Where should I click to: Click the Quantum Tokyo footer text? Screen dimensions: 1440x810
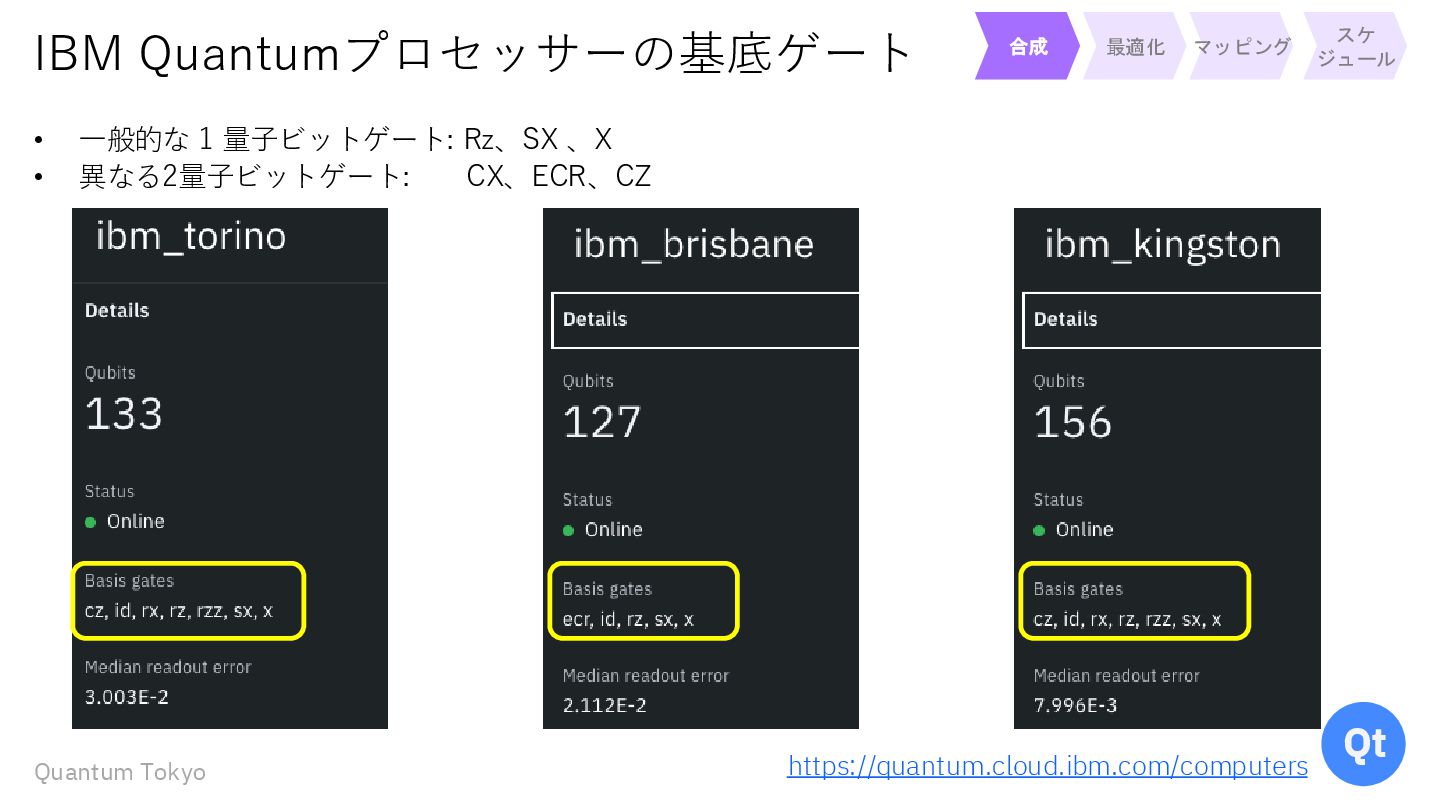(120, 772)
